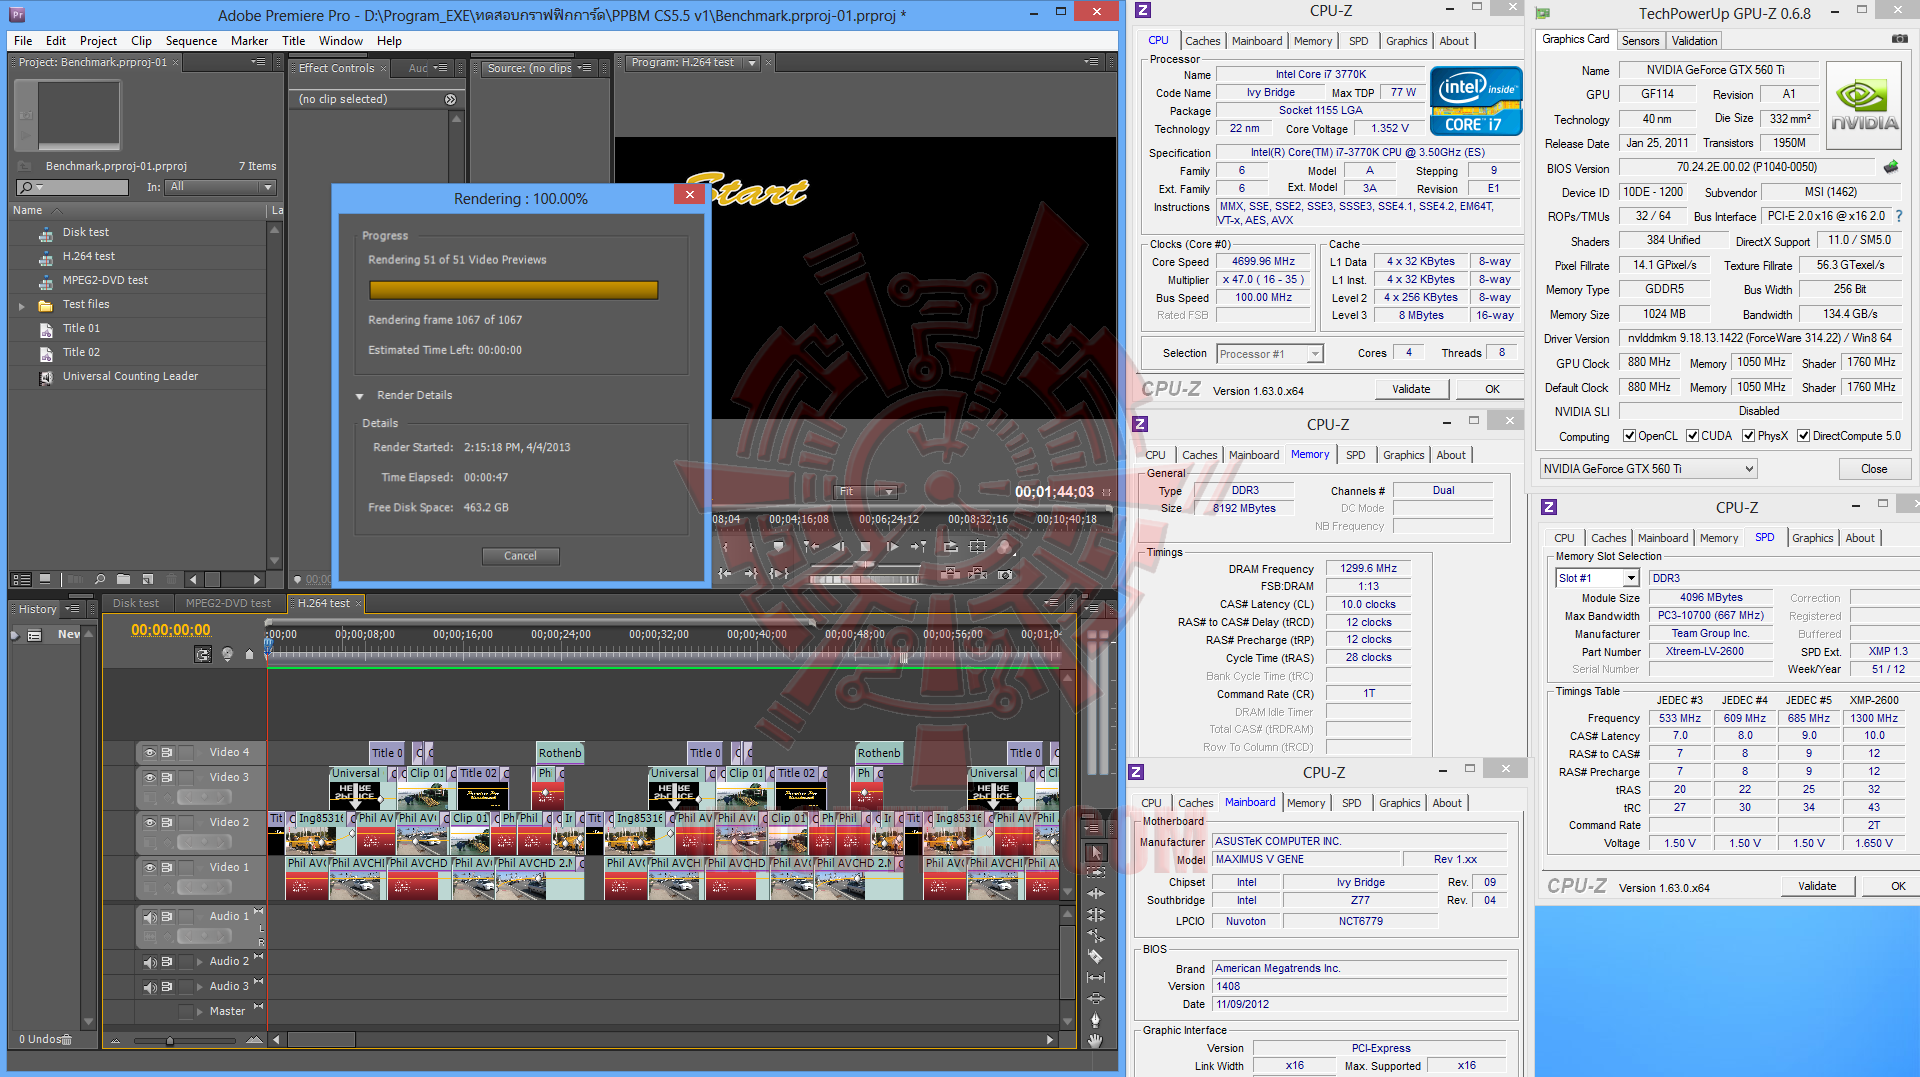The height and width of the screenshot is (1077, 1920).
Task: Click the Find magnifier icon in Project panel
Action: 100,579
